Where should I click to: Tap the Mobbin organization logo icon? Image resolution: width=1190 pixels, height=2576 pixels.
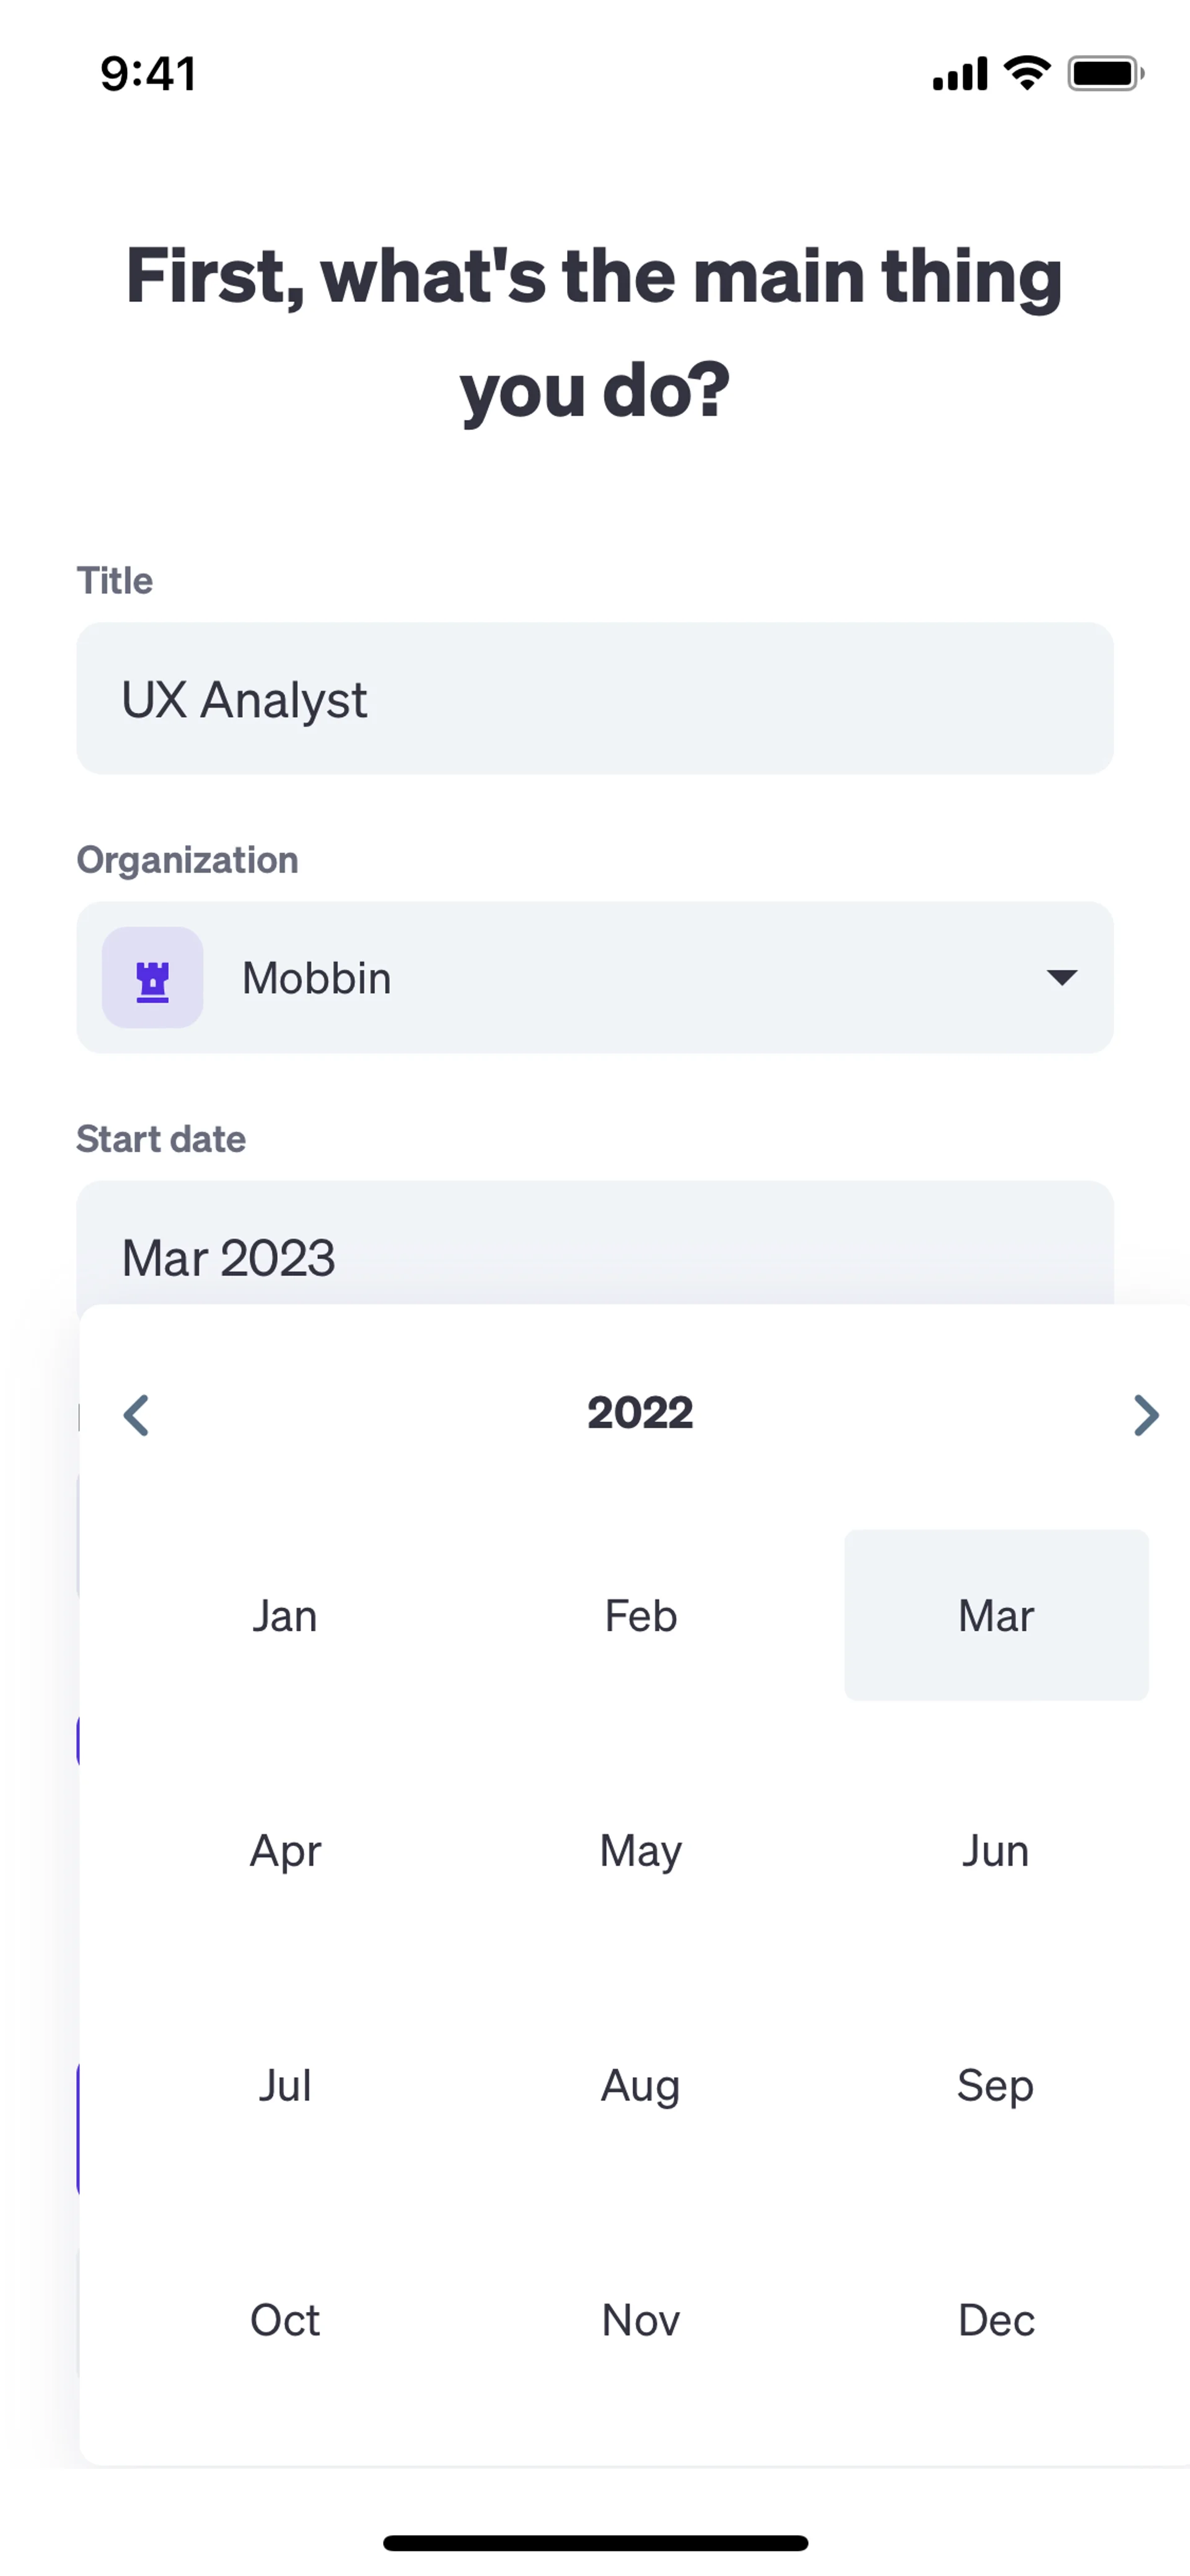(153, 978)
